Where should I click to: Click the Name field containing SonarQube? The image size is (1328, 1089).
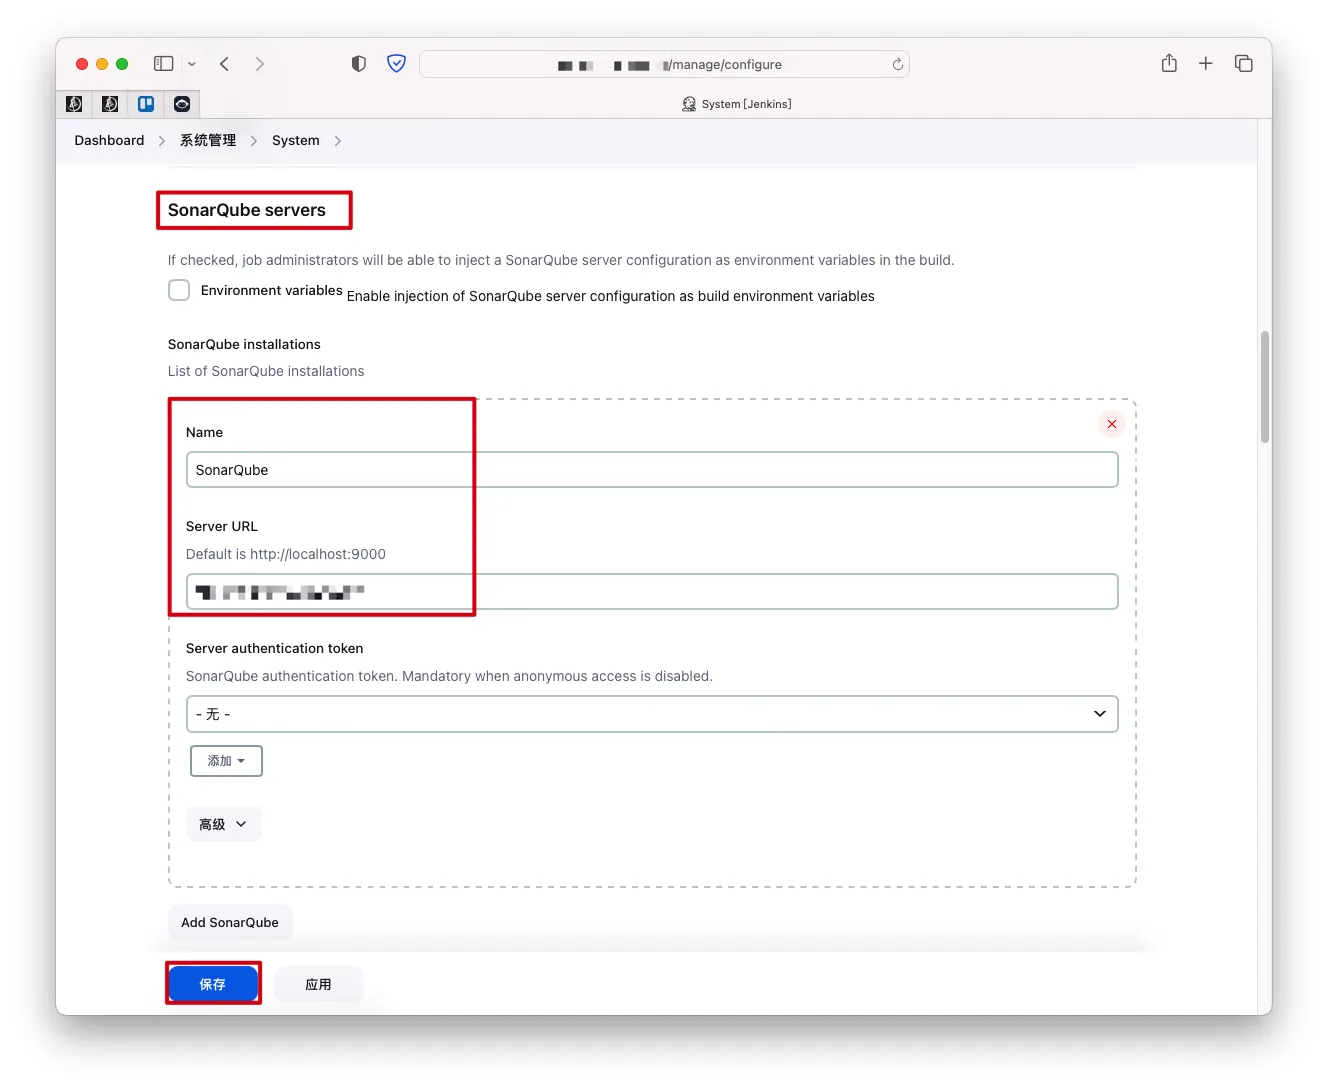[652, 470]
